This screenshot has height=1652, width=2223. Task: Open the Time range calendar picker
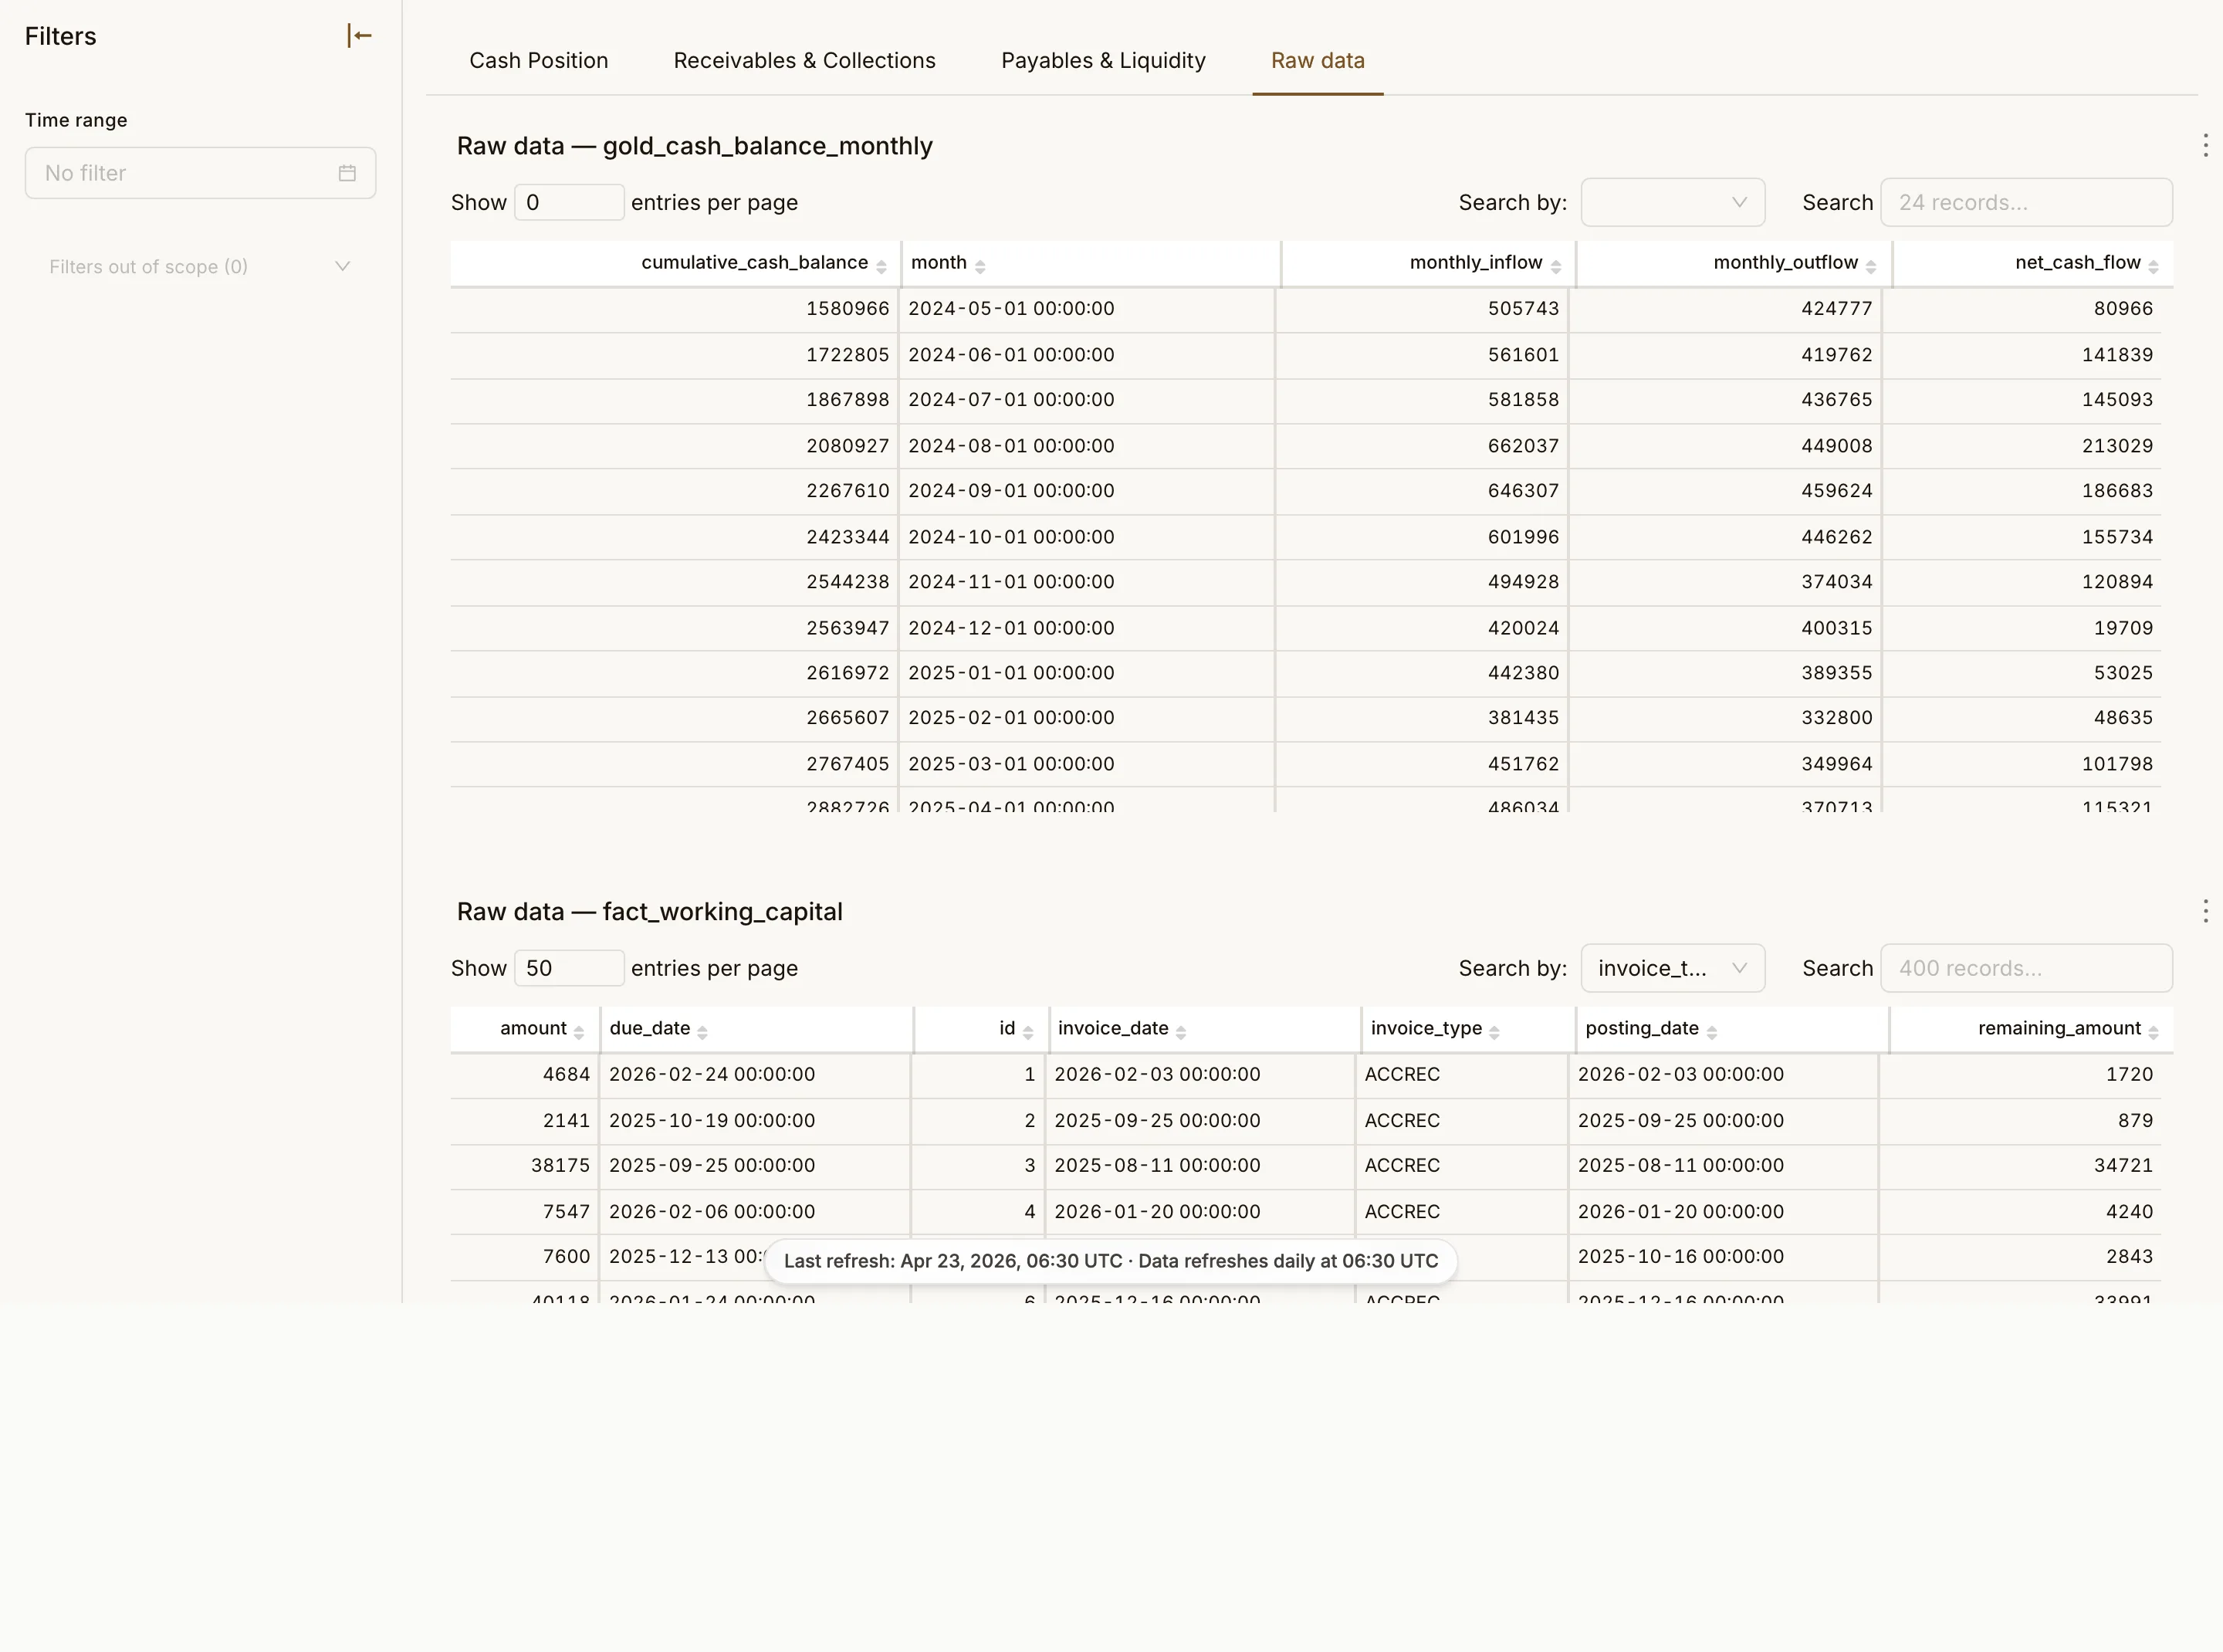click(x=347, y=173)
